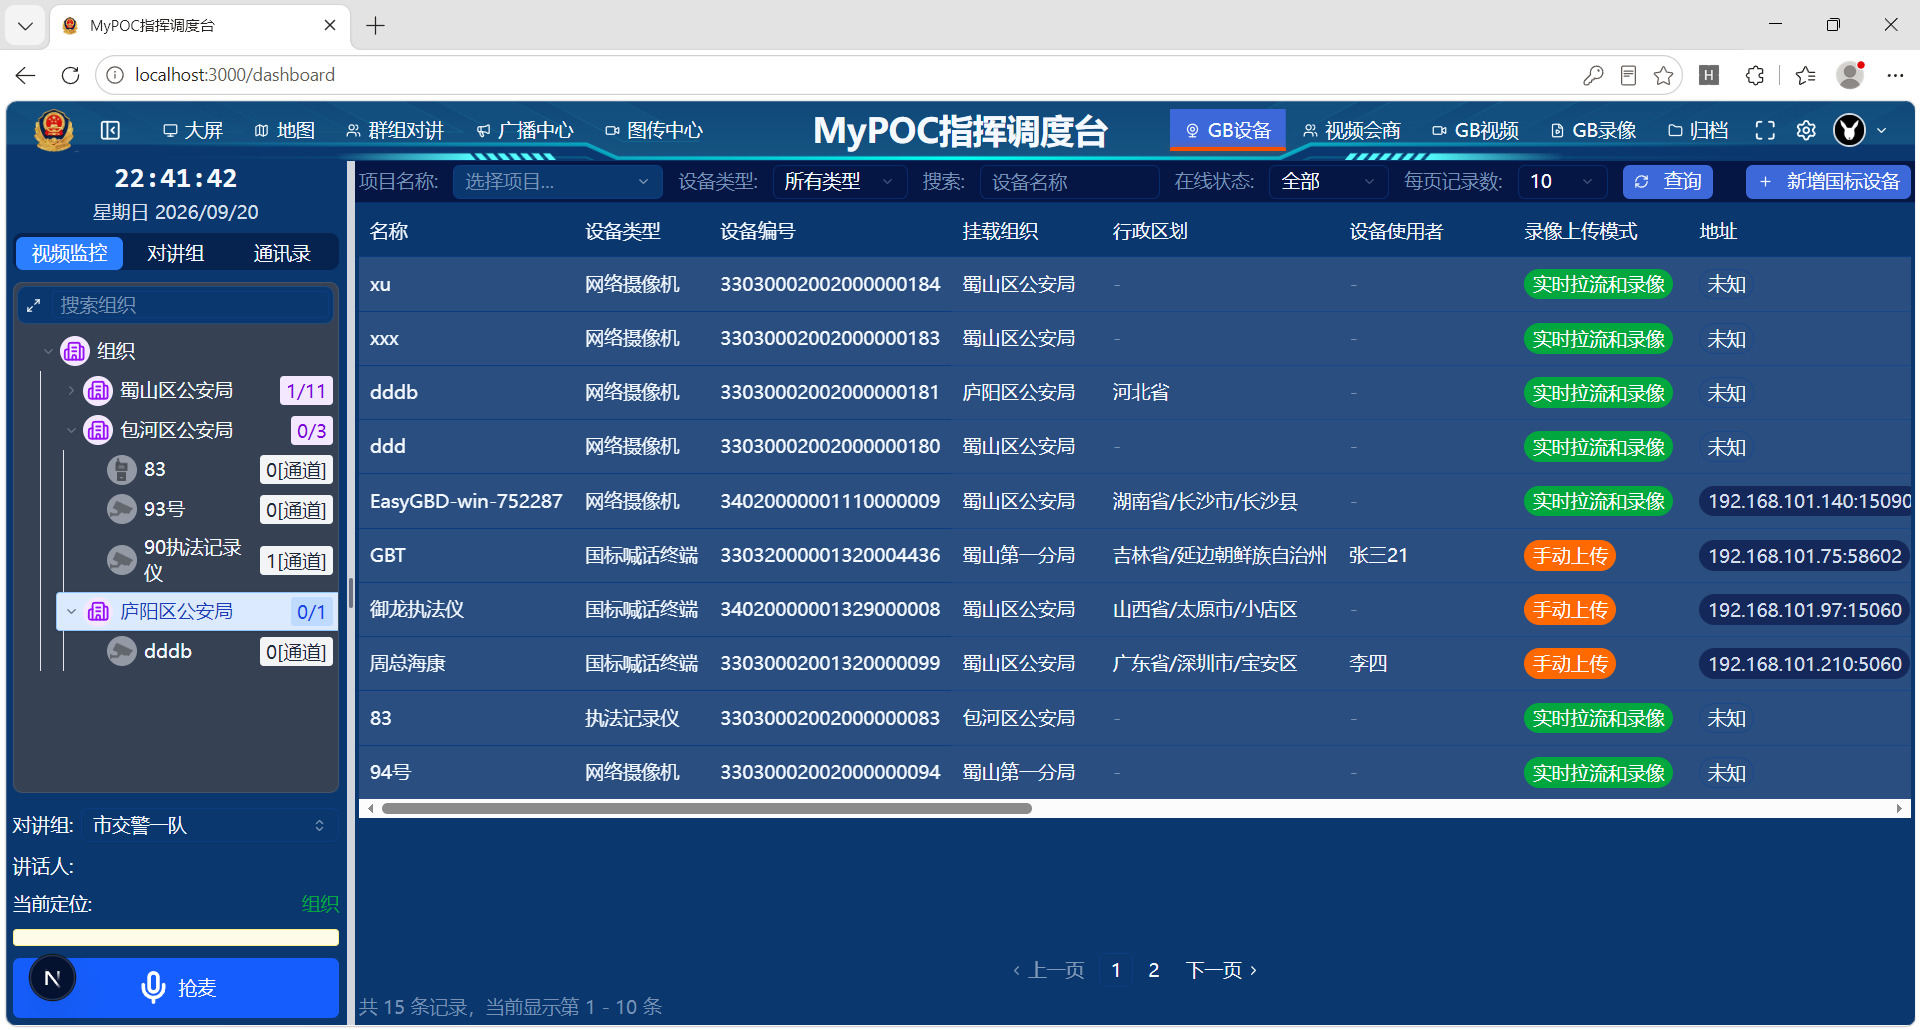Open the 设备类型 dropdown showing 所有类型

tap(840, 182)
